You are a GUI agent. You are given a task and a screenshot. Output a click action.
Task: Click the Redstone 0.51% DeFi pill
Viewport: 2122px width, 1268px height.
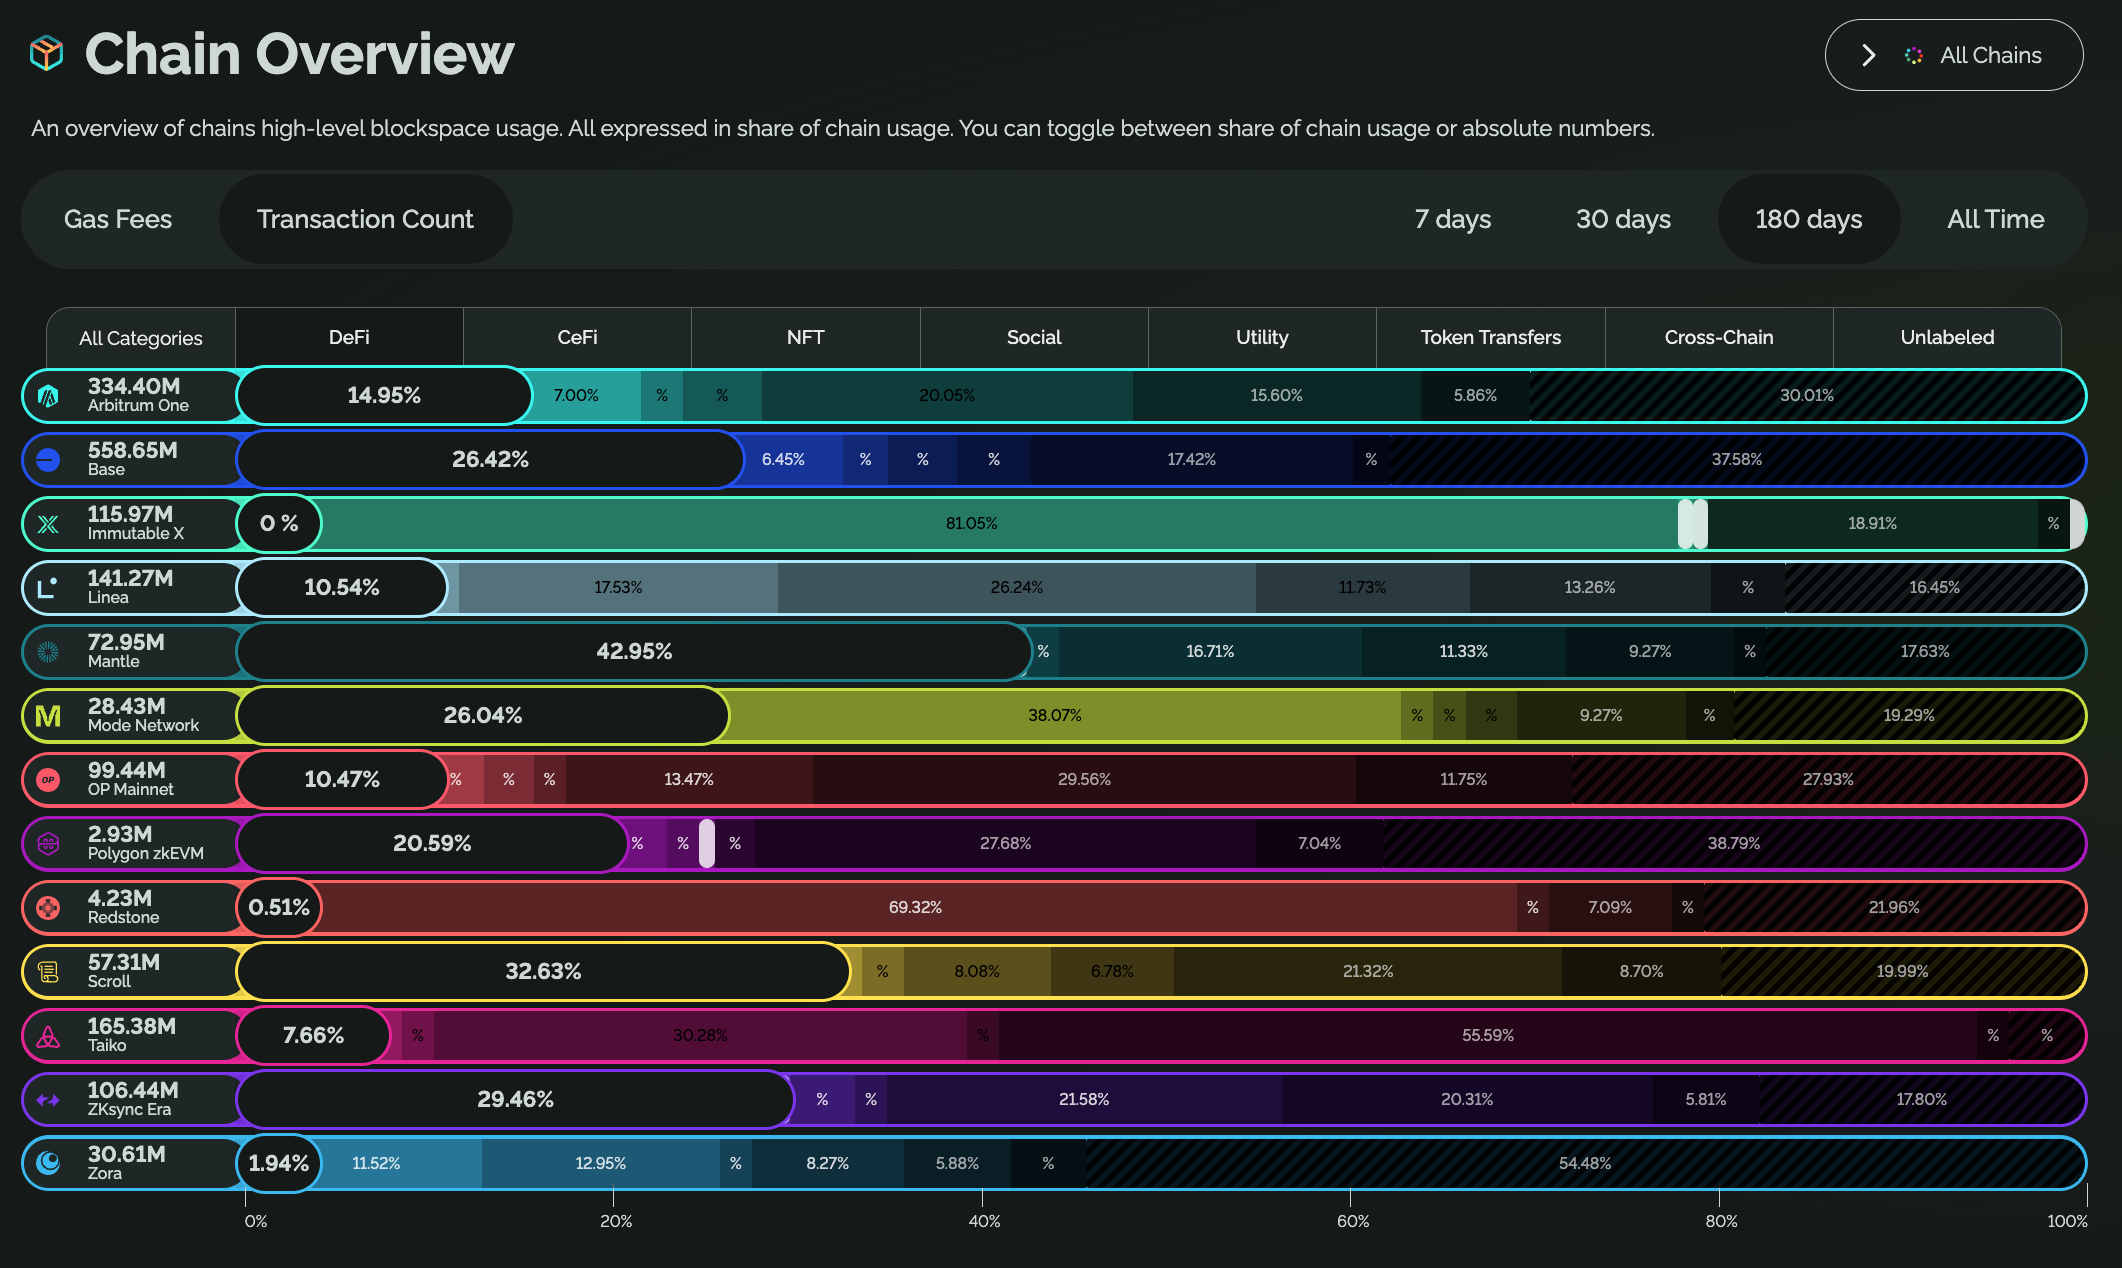[x=279, y=908]
